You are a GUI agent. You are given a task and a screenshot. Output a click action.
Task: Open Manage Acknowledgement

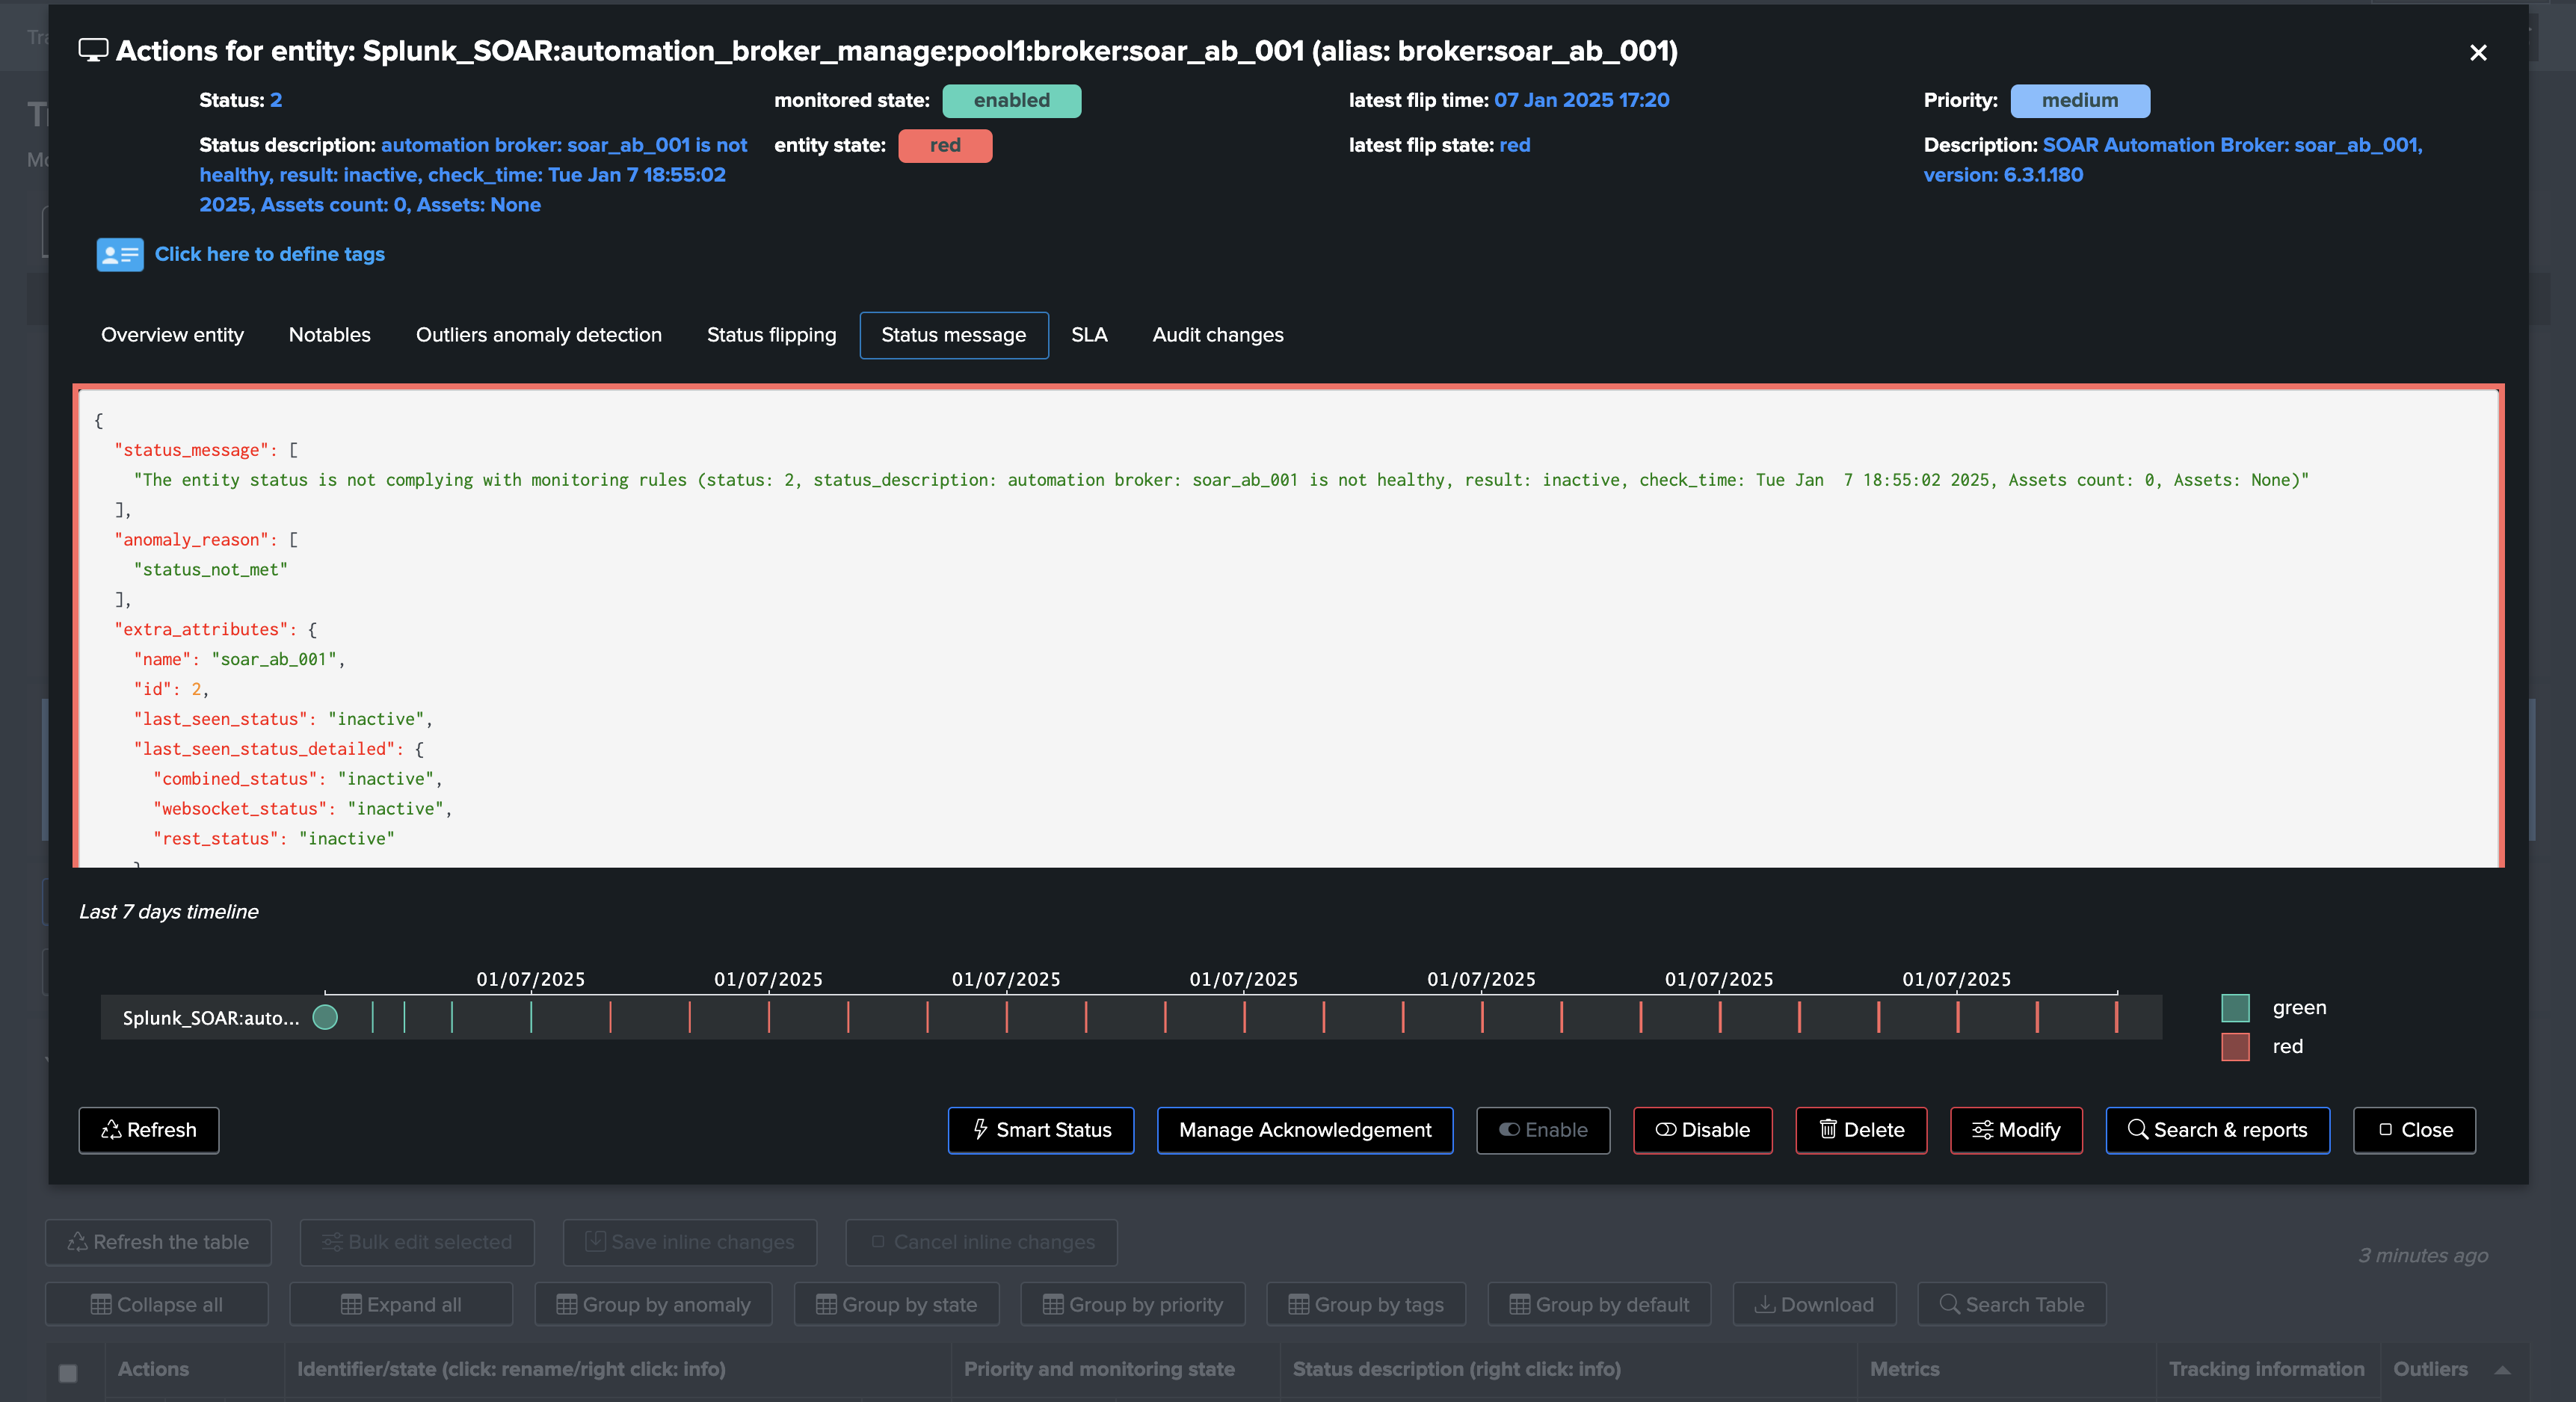click(1305, 1130)
